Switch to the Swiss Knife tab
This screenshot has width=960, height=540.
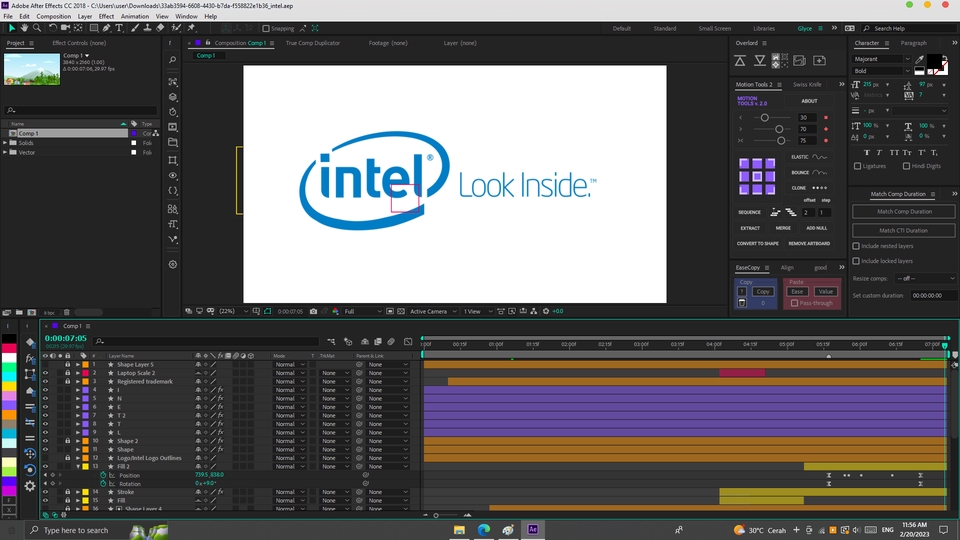(807, 84)
